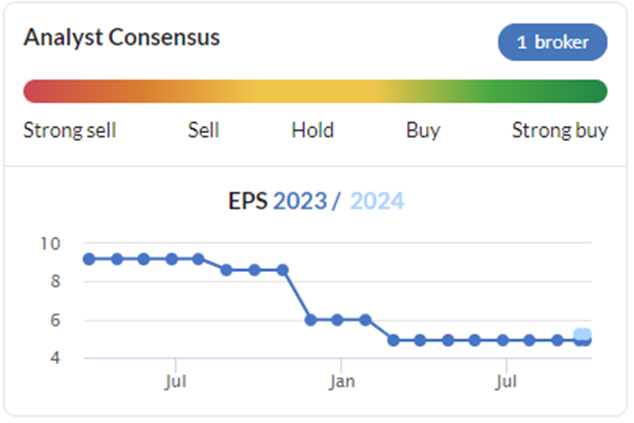The image size is (634, 423).
Task: Click the red end of consensus bar
Action: click(x=36, y=91)
